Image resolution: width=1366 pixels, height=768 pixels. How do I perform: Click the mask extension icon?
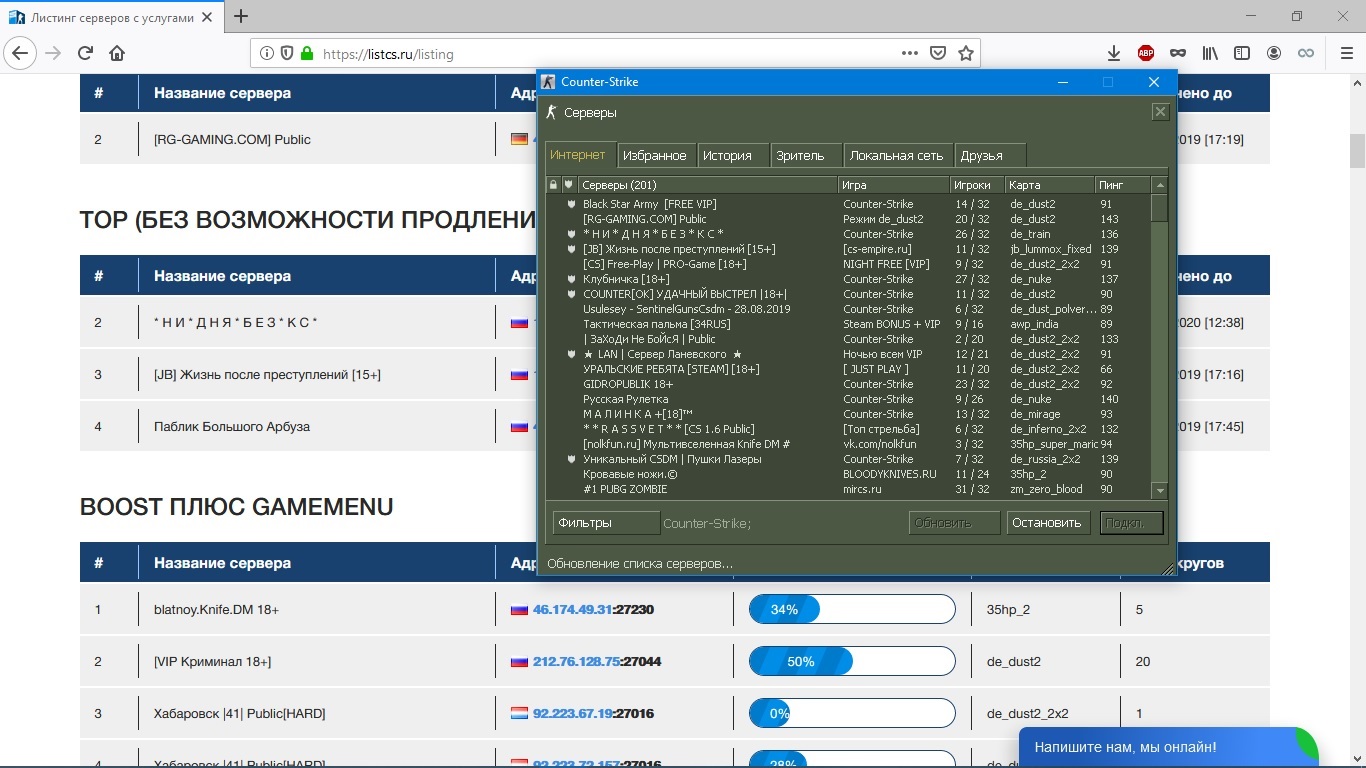pyautogui.click(x=1178, y=53)
